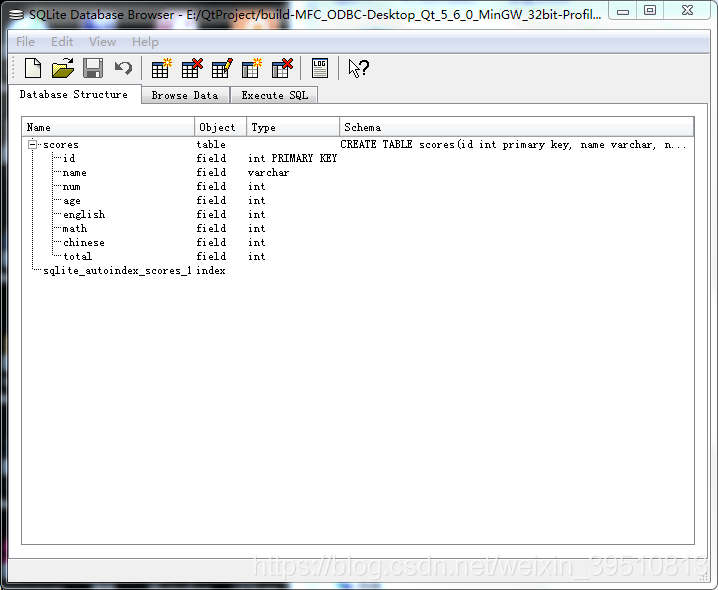Open the Edit menu
Image resolution: width=718 pixels, height=590 pixels.
(62, 42)
